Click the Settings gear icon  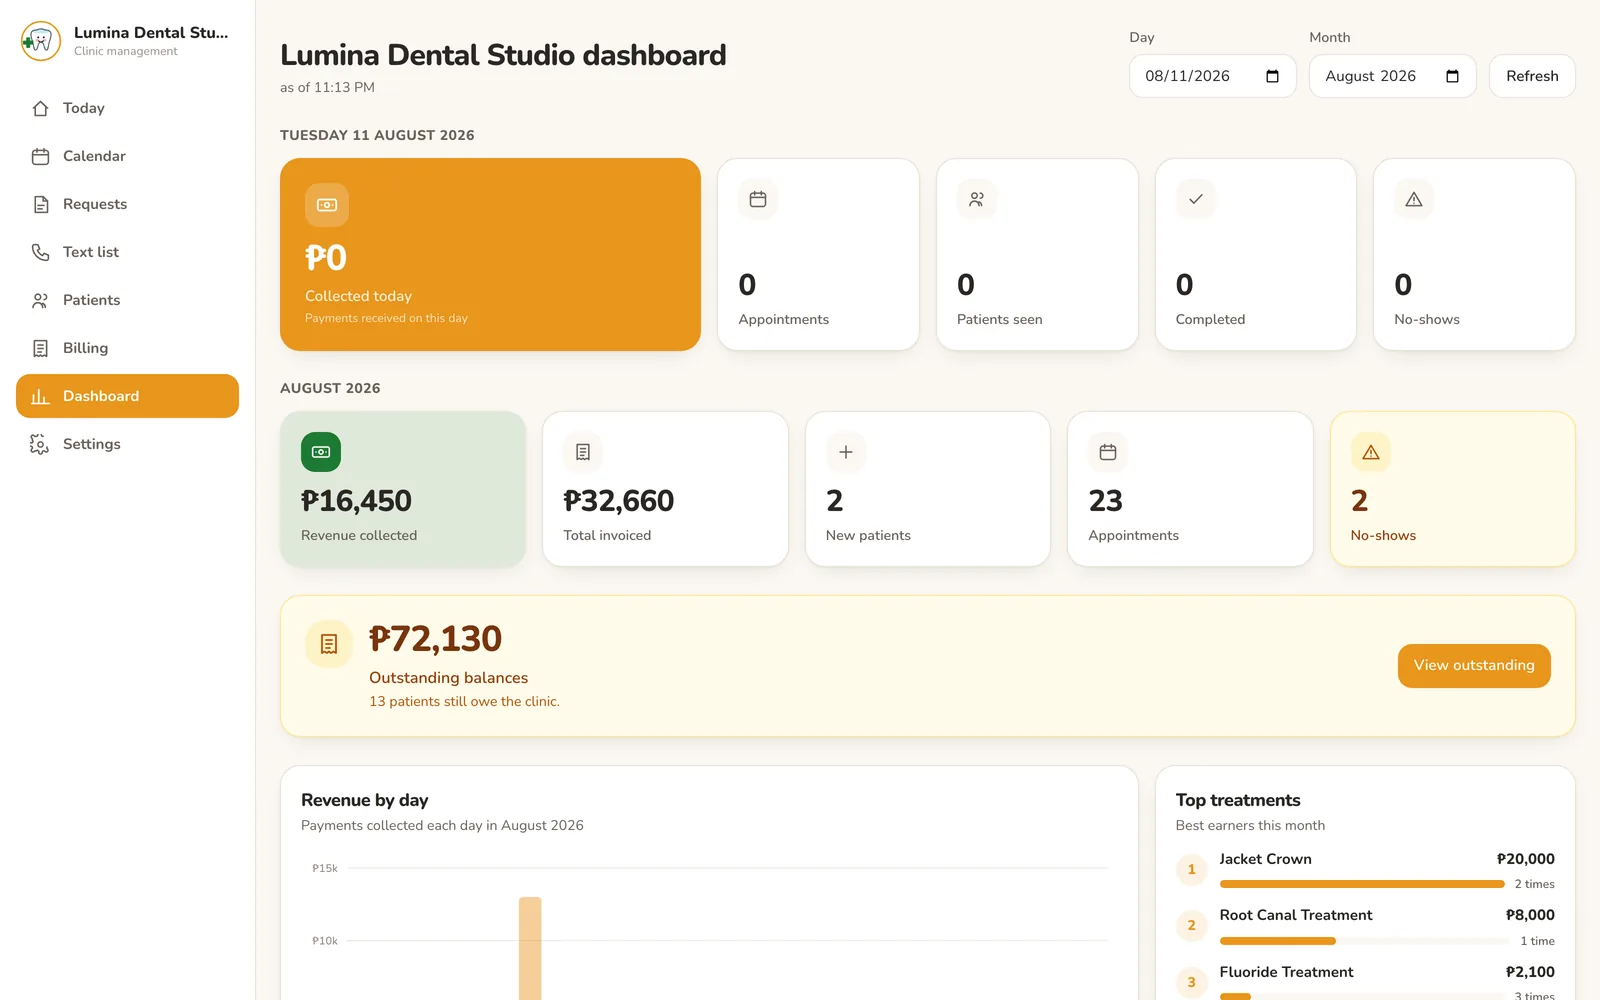click(x=40, y=444)
